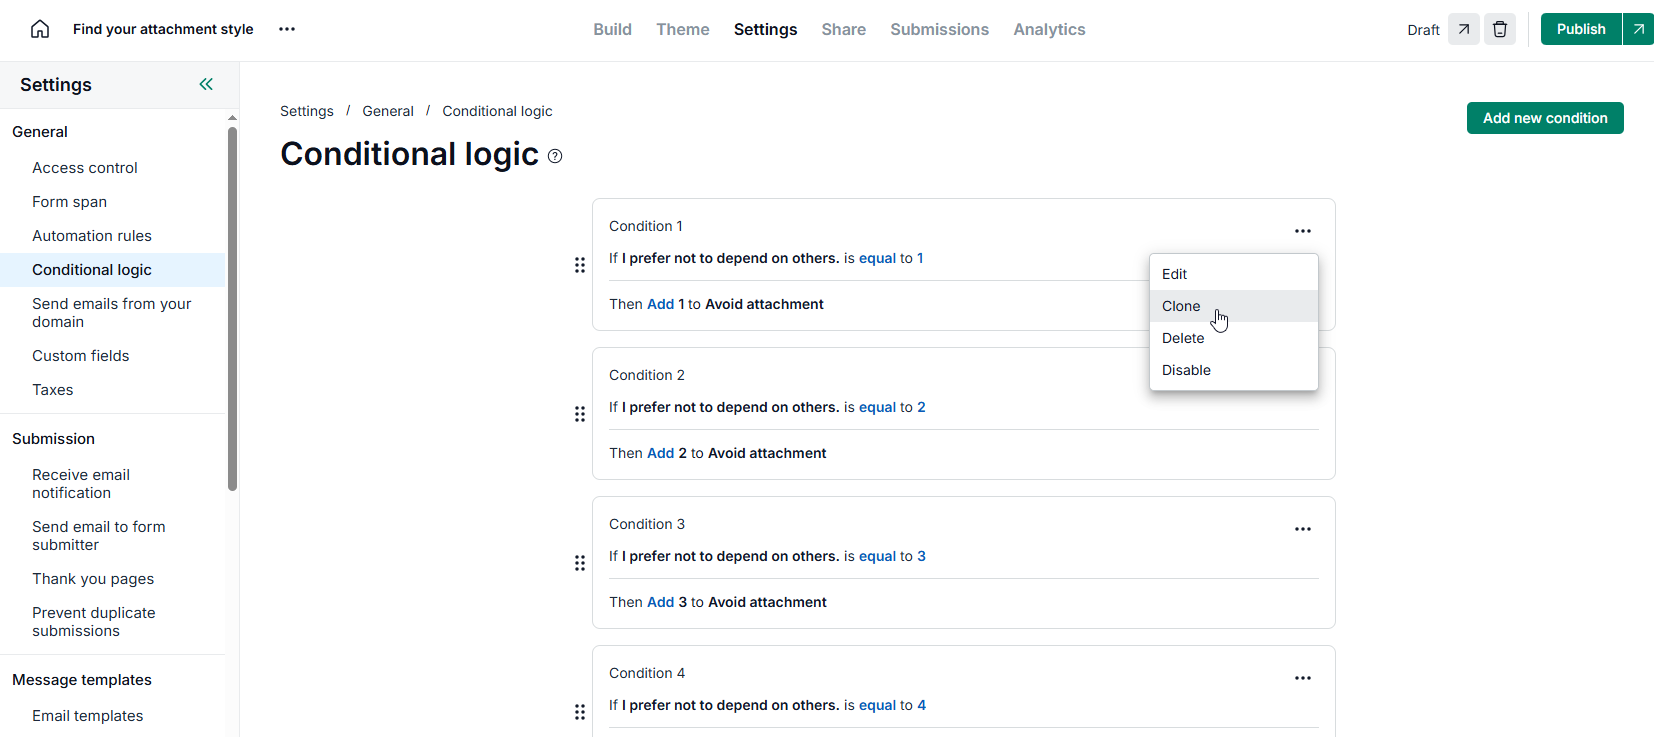Choose Disable in the condition menu
This screenshot has width=1654, height=737.
1186,370
